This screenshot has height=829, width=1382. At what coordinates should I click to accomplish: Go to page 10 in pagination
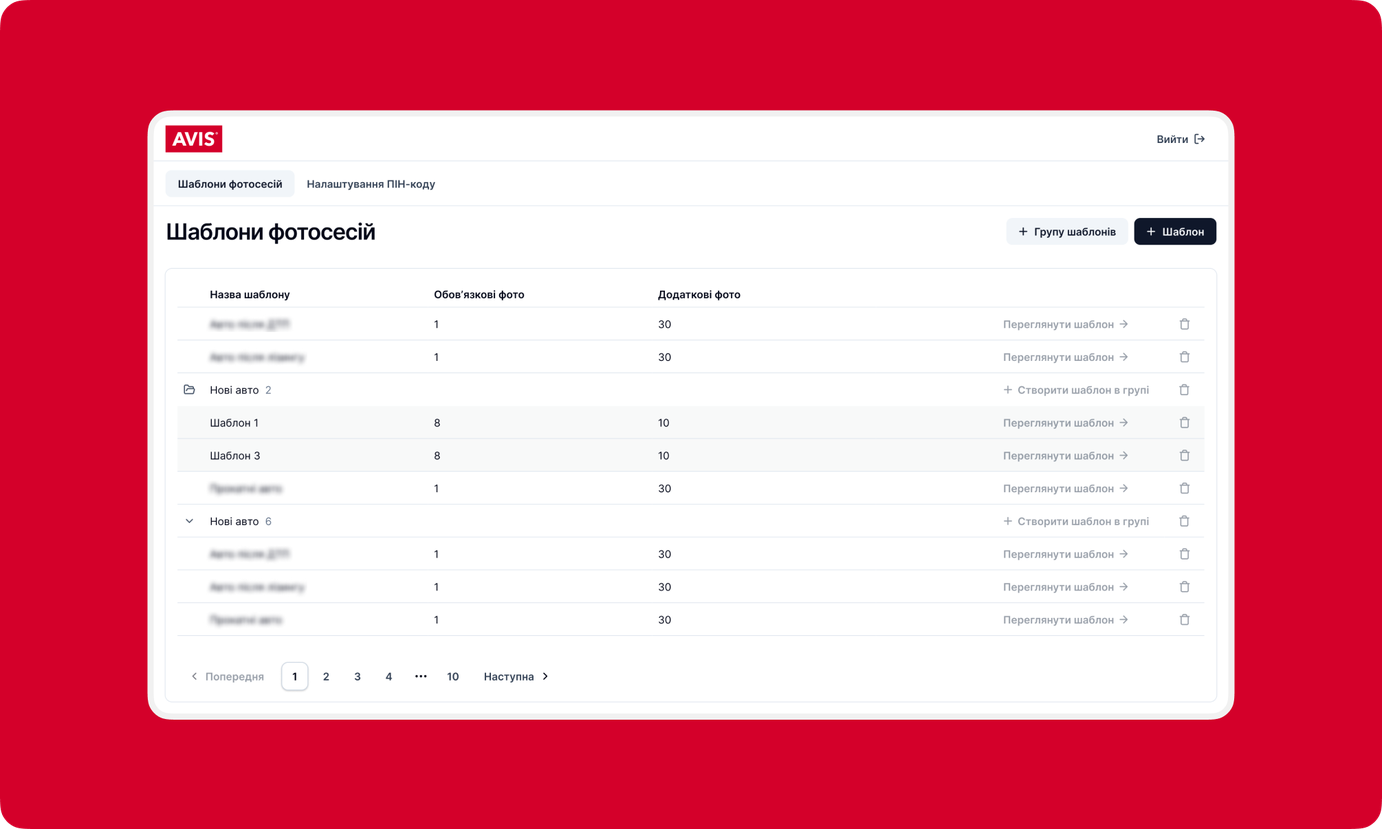pos(453,677)
